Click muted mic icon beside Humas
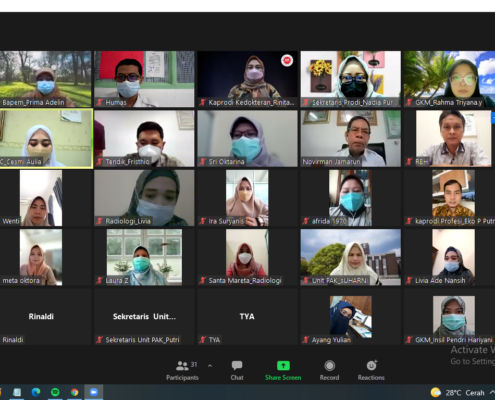This screenshot has width=495, height=400. click(99, 102)
